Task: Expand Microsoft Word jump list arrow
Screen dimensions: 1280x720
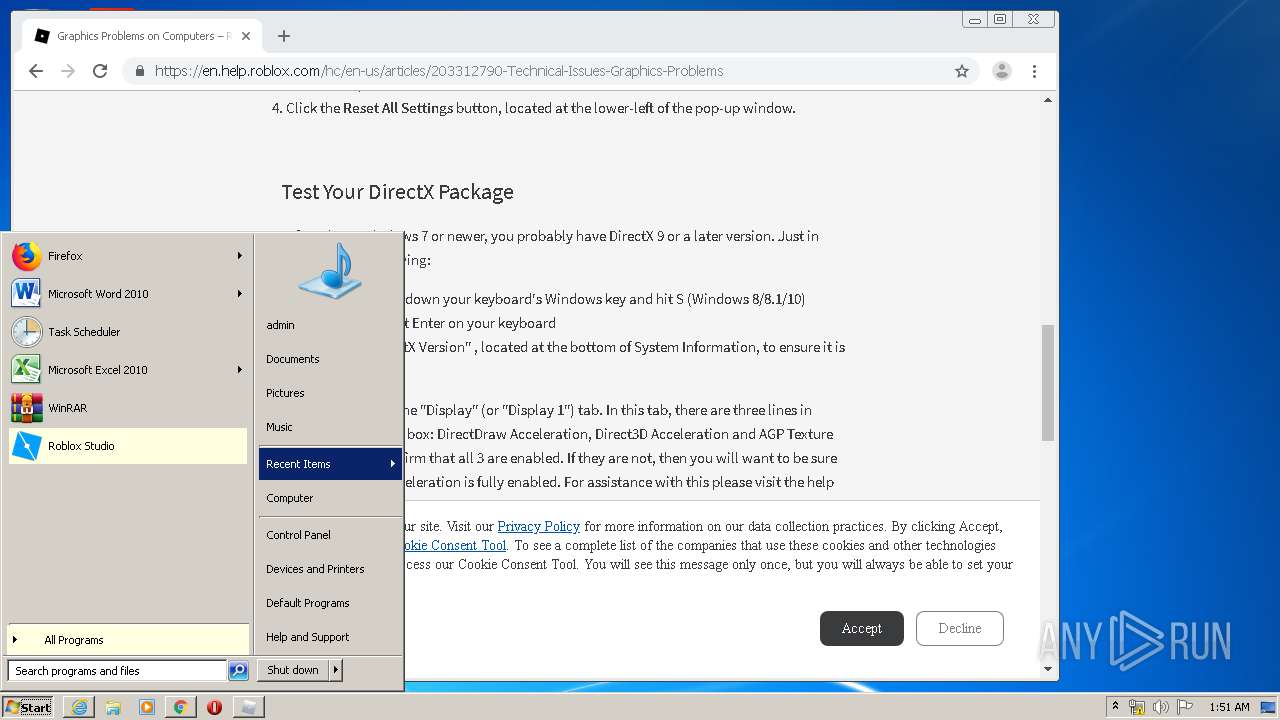Action: pos(239,294)
